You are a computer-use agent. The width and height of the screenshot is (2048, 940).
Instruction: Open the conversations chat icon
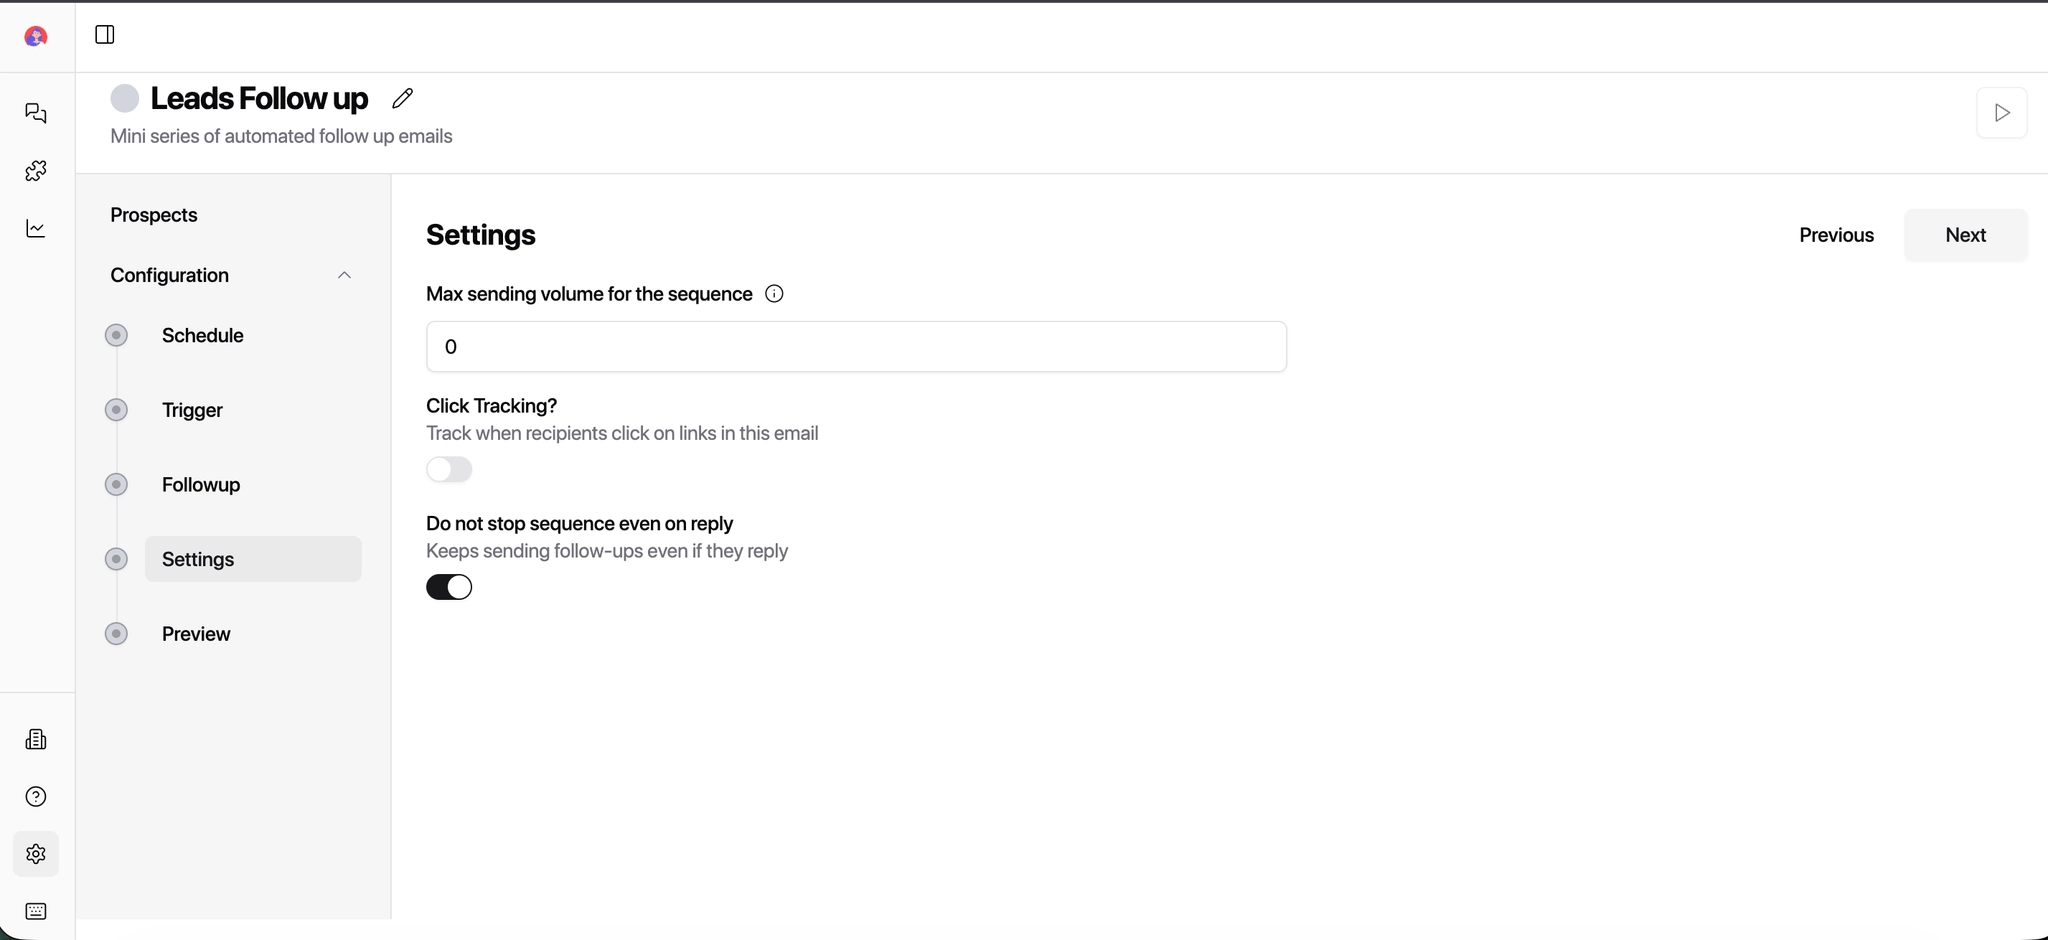click(x=36, y=113)
